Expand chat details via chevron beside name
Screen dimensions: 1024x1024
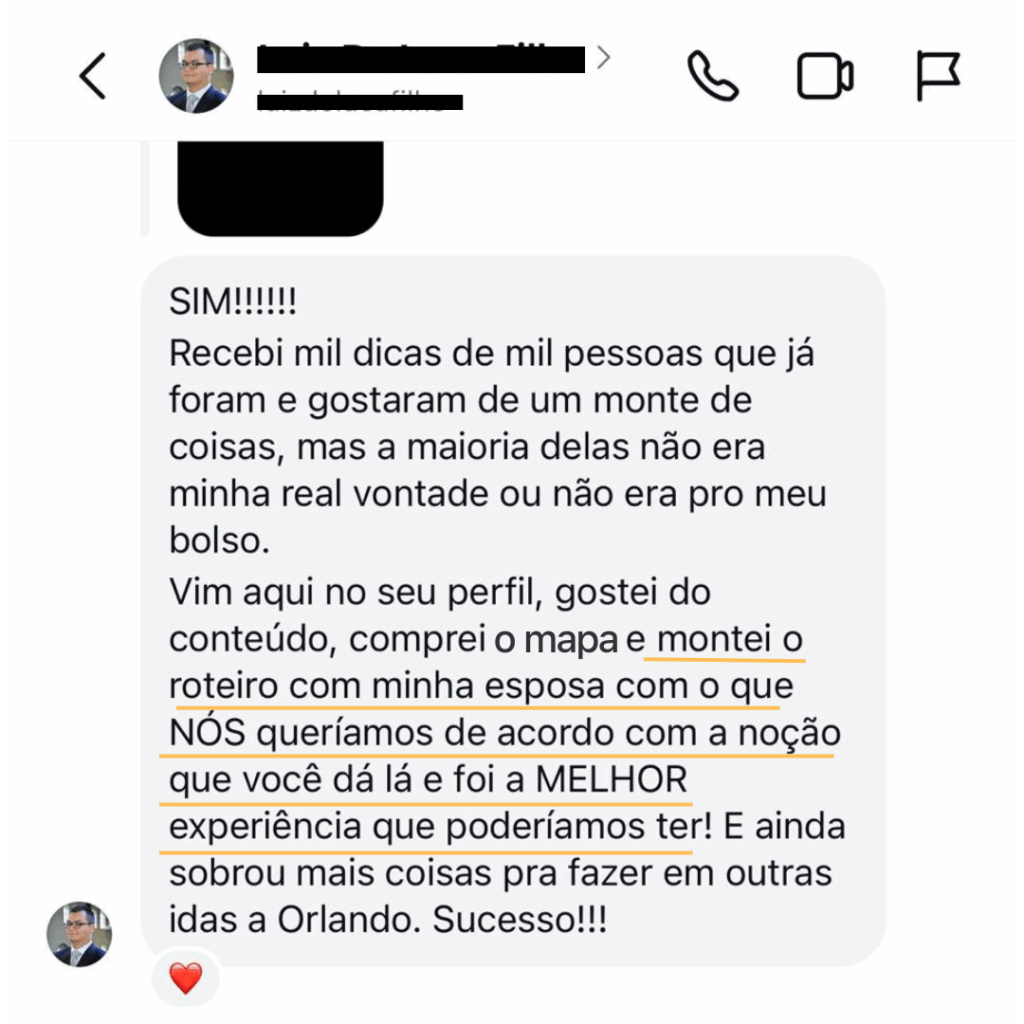tap(603, 57)
